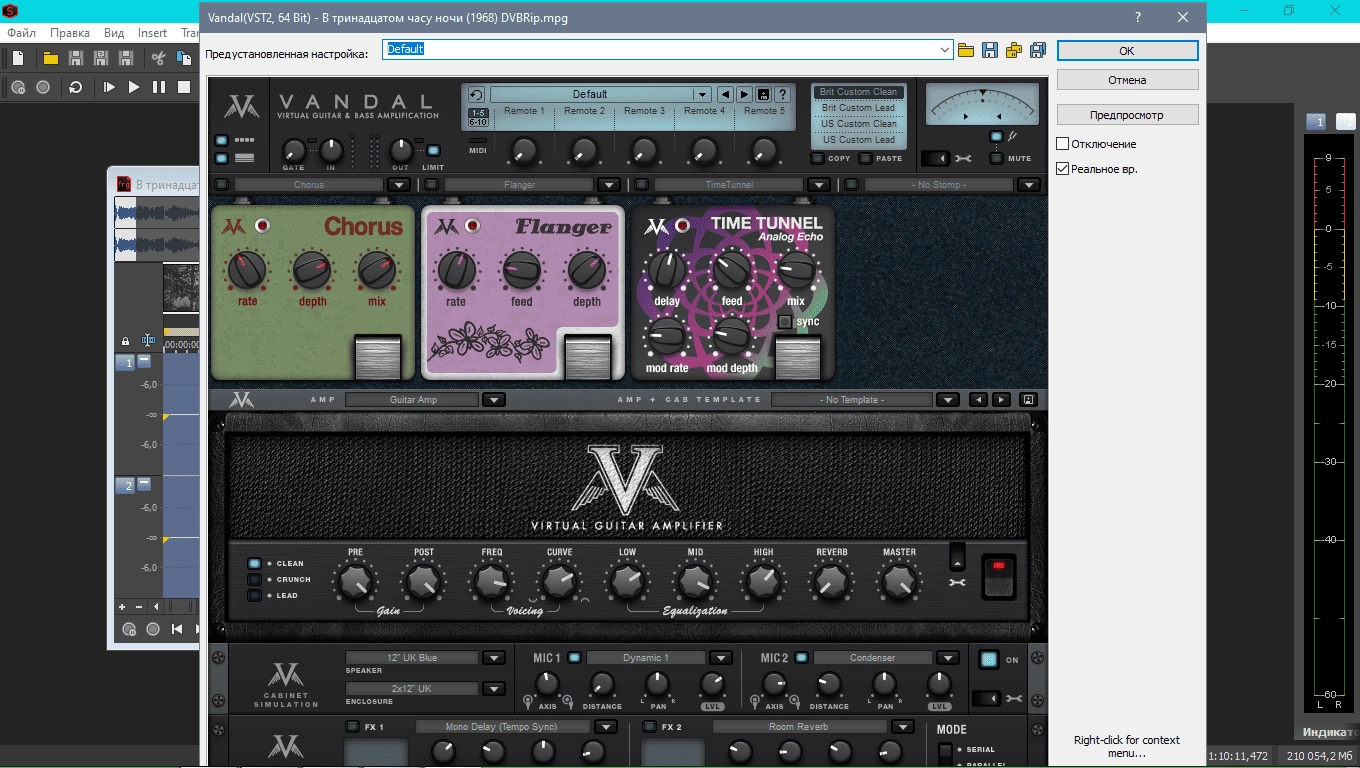Open No Stomp slot dropdown
1360x768 pixels.
coord(1029,185)
